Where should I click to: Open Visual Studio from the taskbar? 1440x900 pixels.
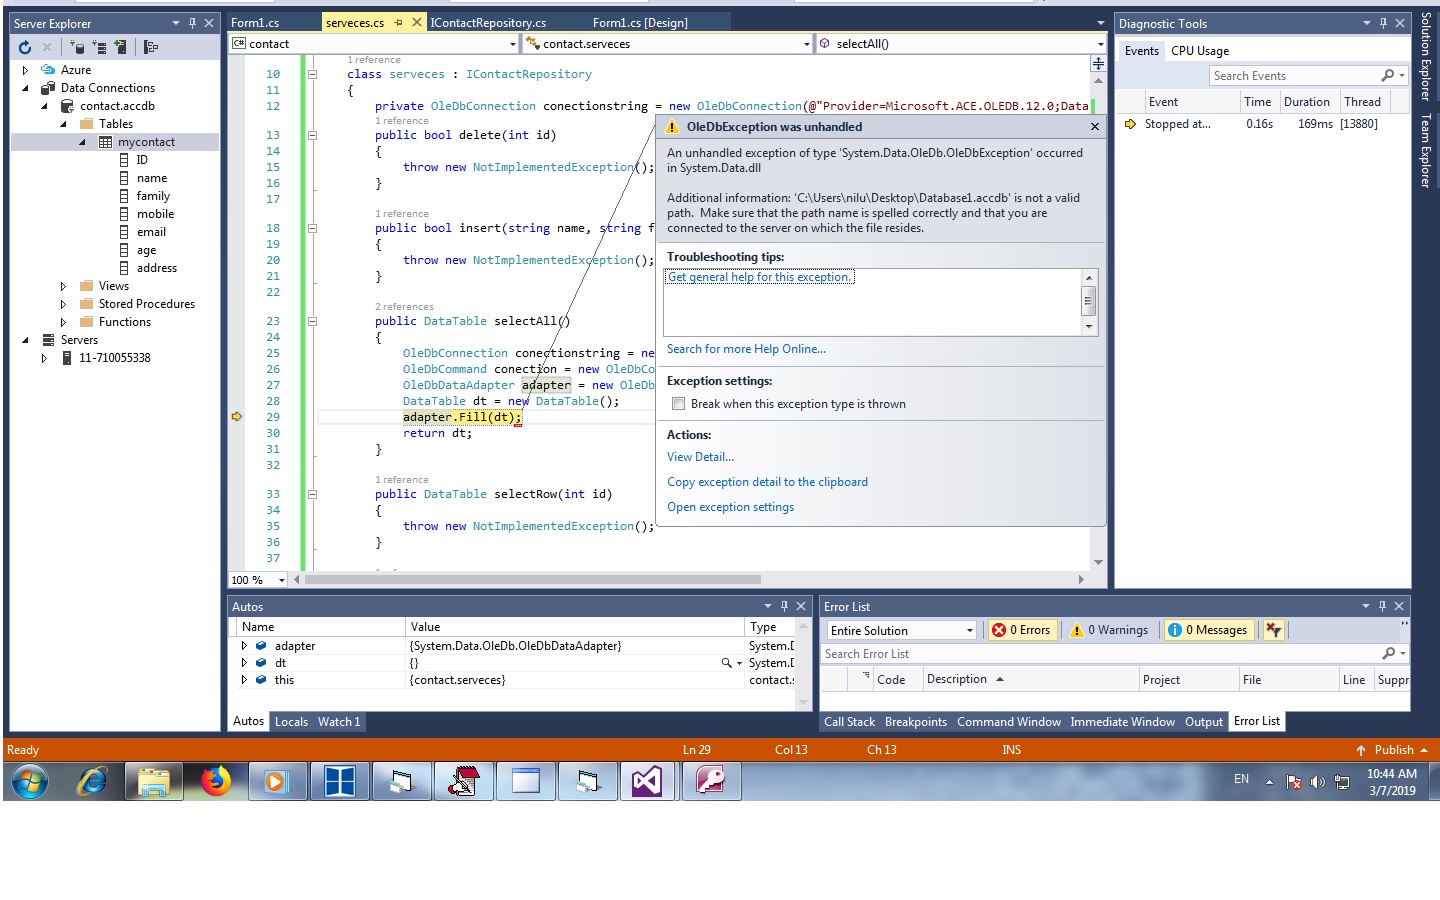coord(647,781)
